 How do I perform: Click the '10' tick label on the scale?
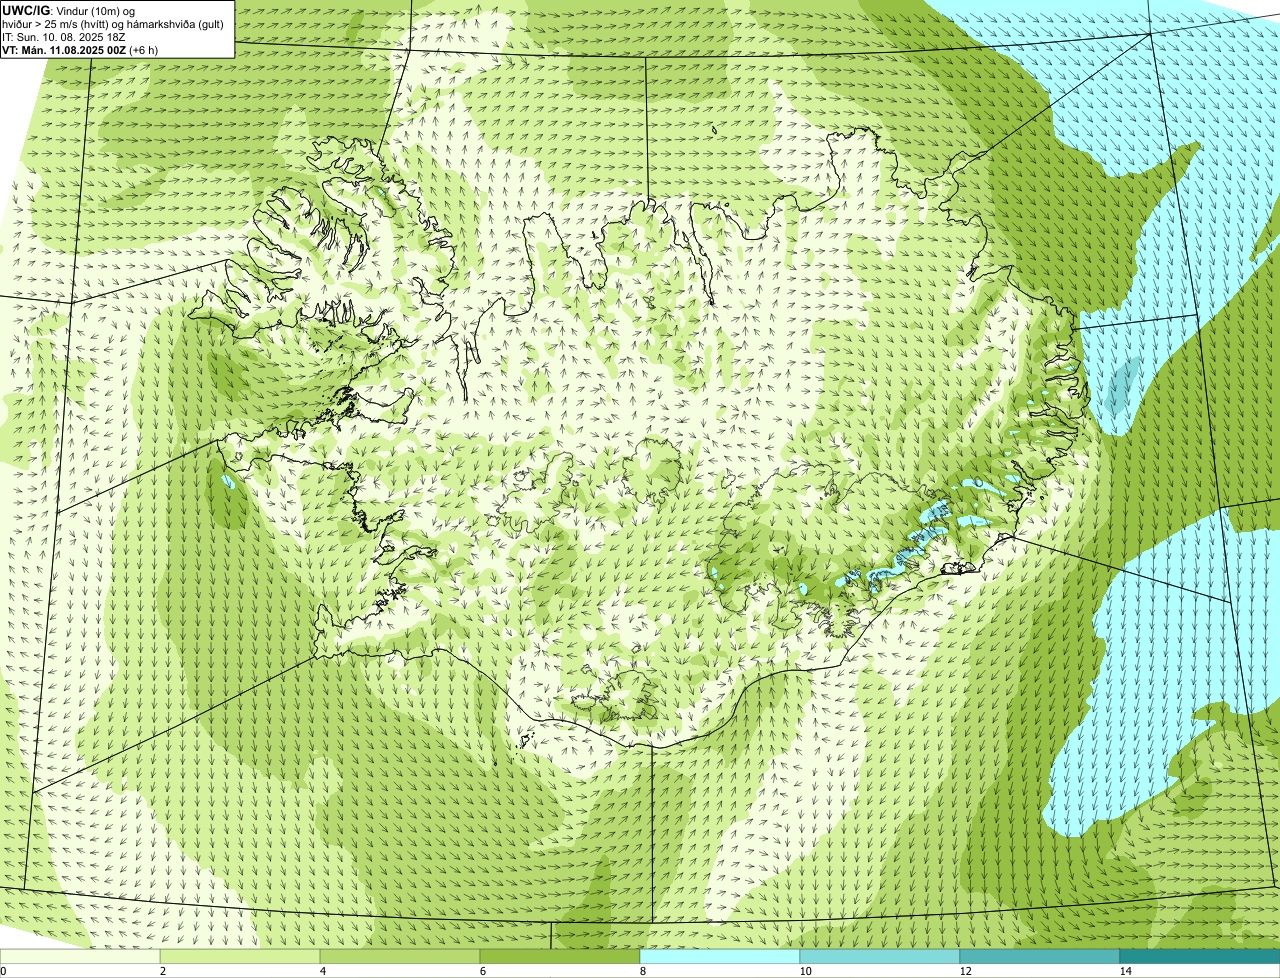(805, 971)
